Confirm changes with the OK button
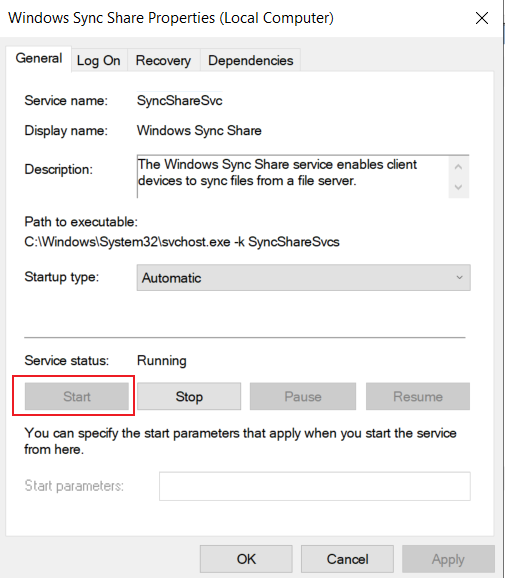Image resolution: width=505 pixels, height=578 pixels. tap(246, 559)
